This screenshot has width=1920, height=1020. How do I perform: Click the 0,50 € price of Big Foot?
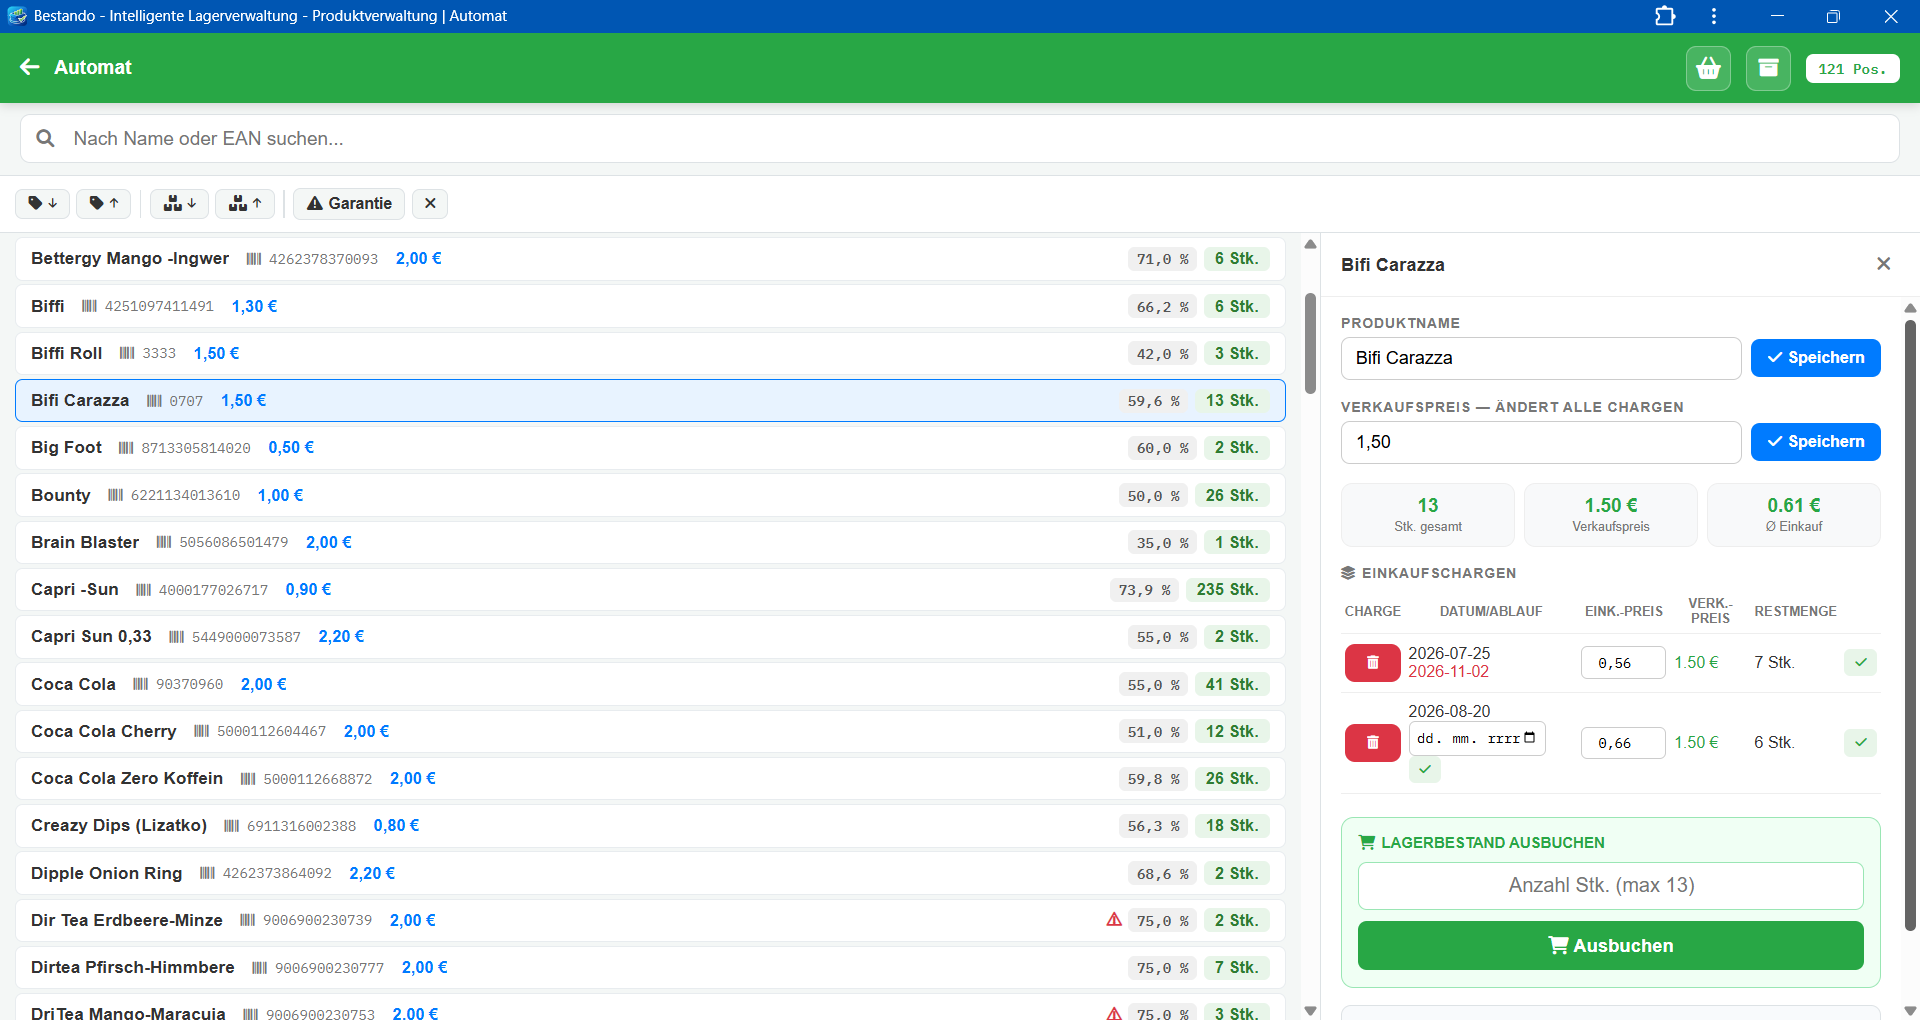point(291,448)
